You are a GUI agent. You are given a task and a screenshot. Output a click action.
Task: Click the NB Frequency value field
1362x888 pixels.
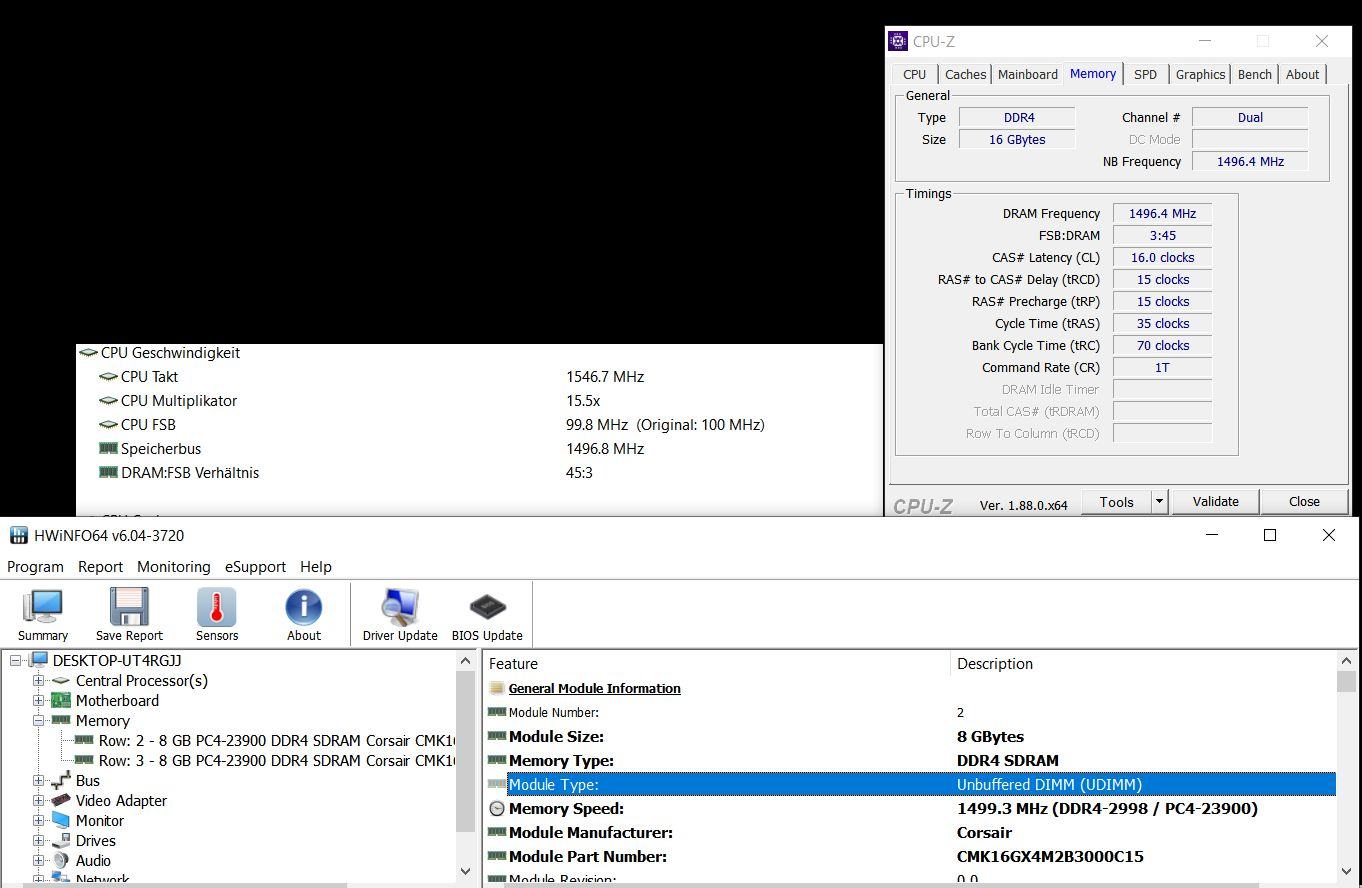(1250, 161)
